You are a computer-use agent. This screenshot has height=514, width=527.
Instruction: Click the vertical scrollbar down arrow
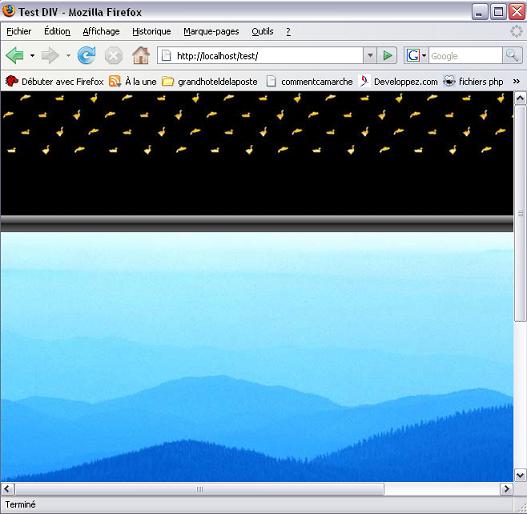pyautogui.click(x=520, y=475)
